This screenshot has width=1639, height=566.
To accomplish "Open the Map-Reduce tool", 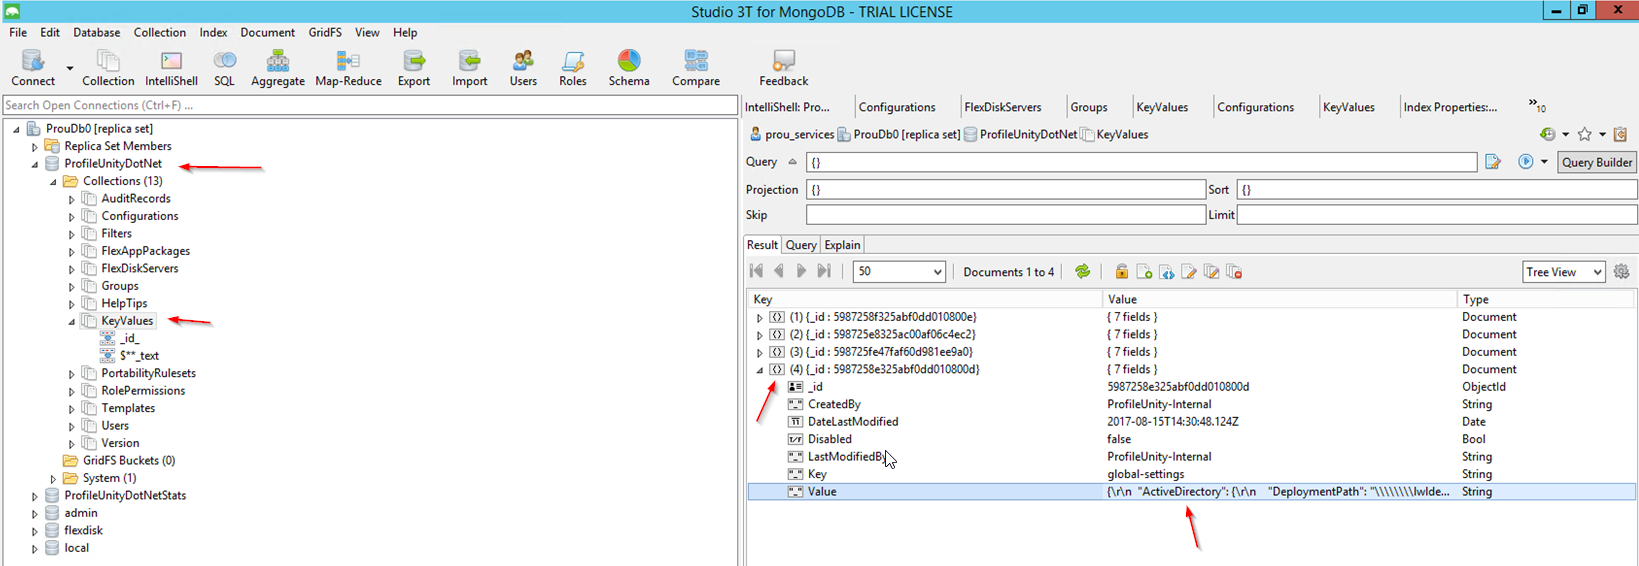I will (x=348, y=68).
